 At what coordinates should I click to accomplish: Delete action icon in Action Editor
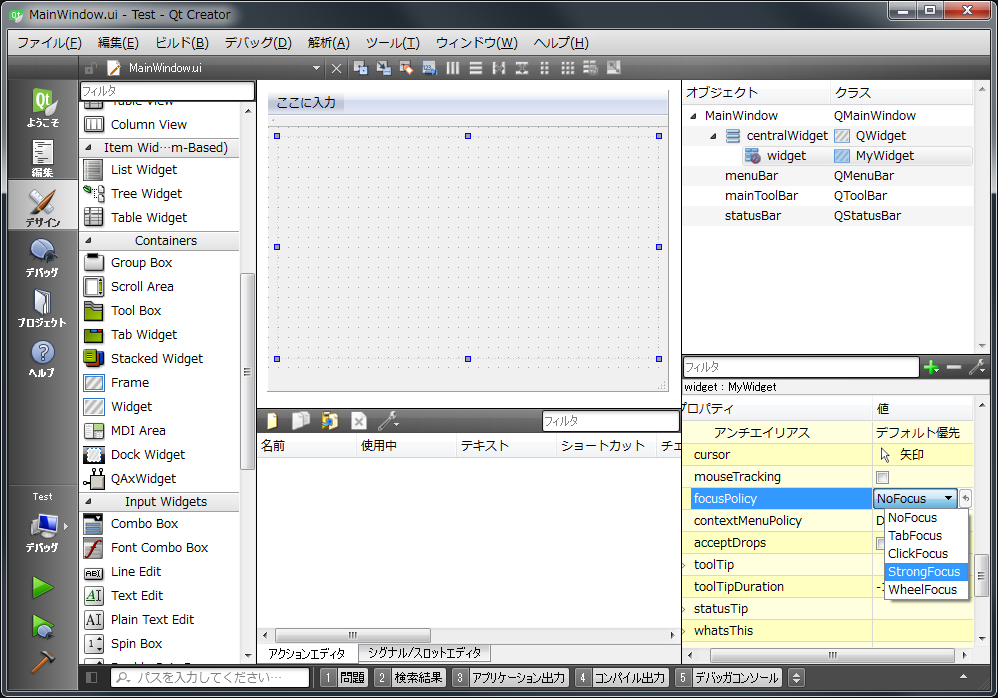point(359,421)
